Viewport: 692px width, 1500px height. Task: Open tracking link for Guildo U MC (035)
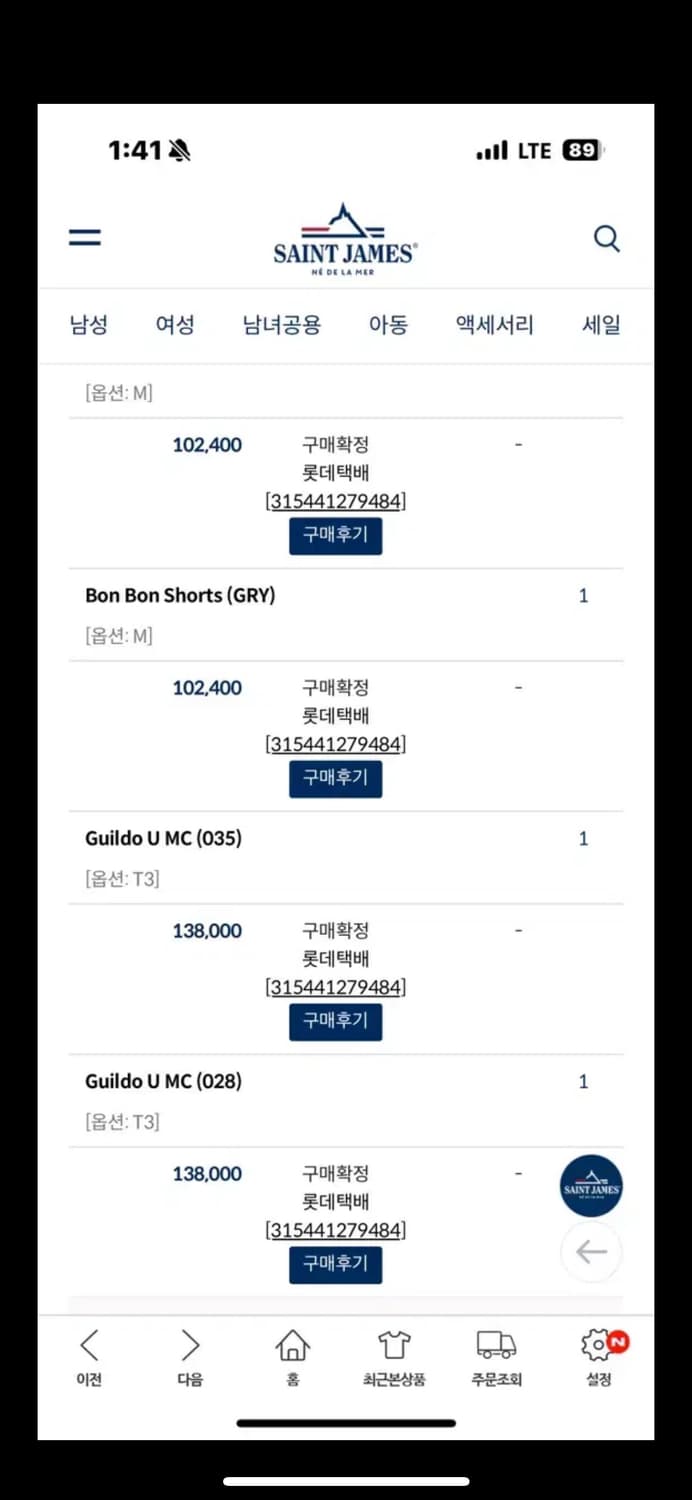click(335, 986)
